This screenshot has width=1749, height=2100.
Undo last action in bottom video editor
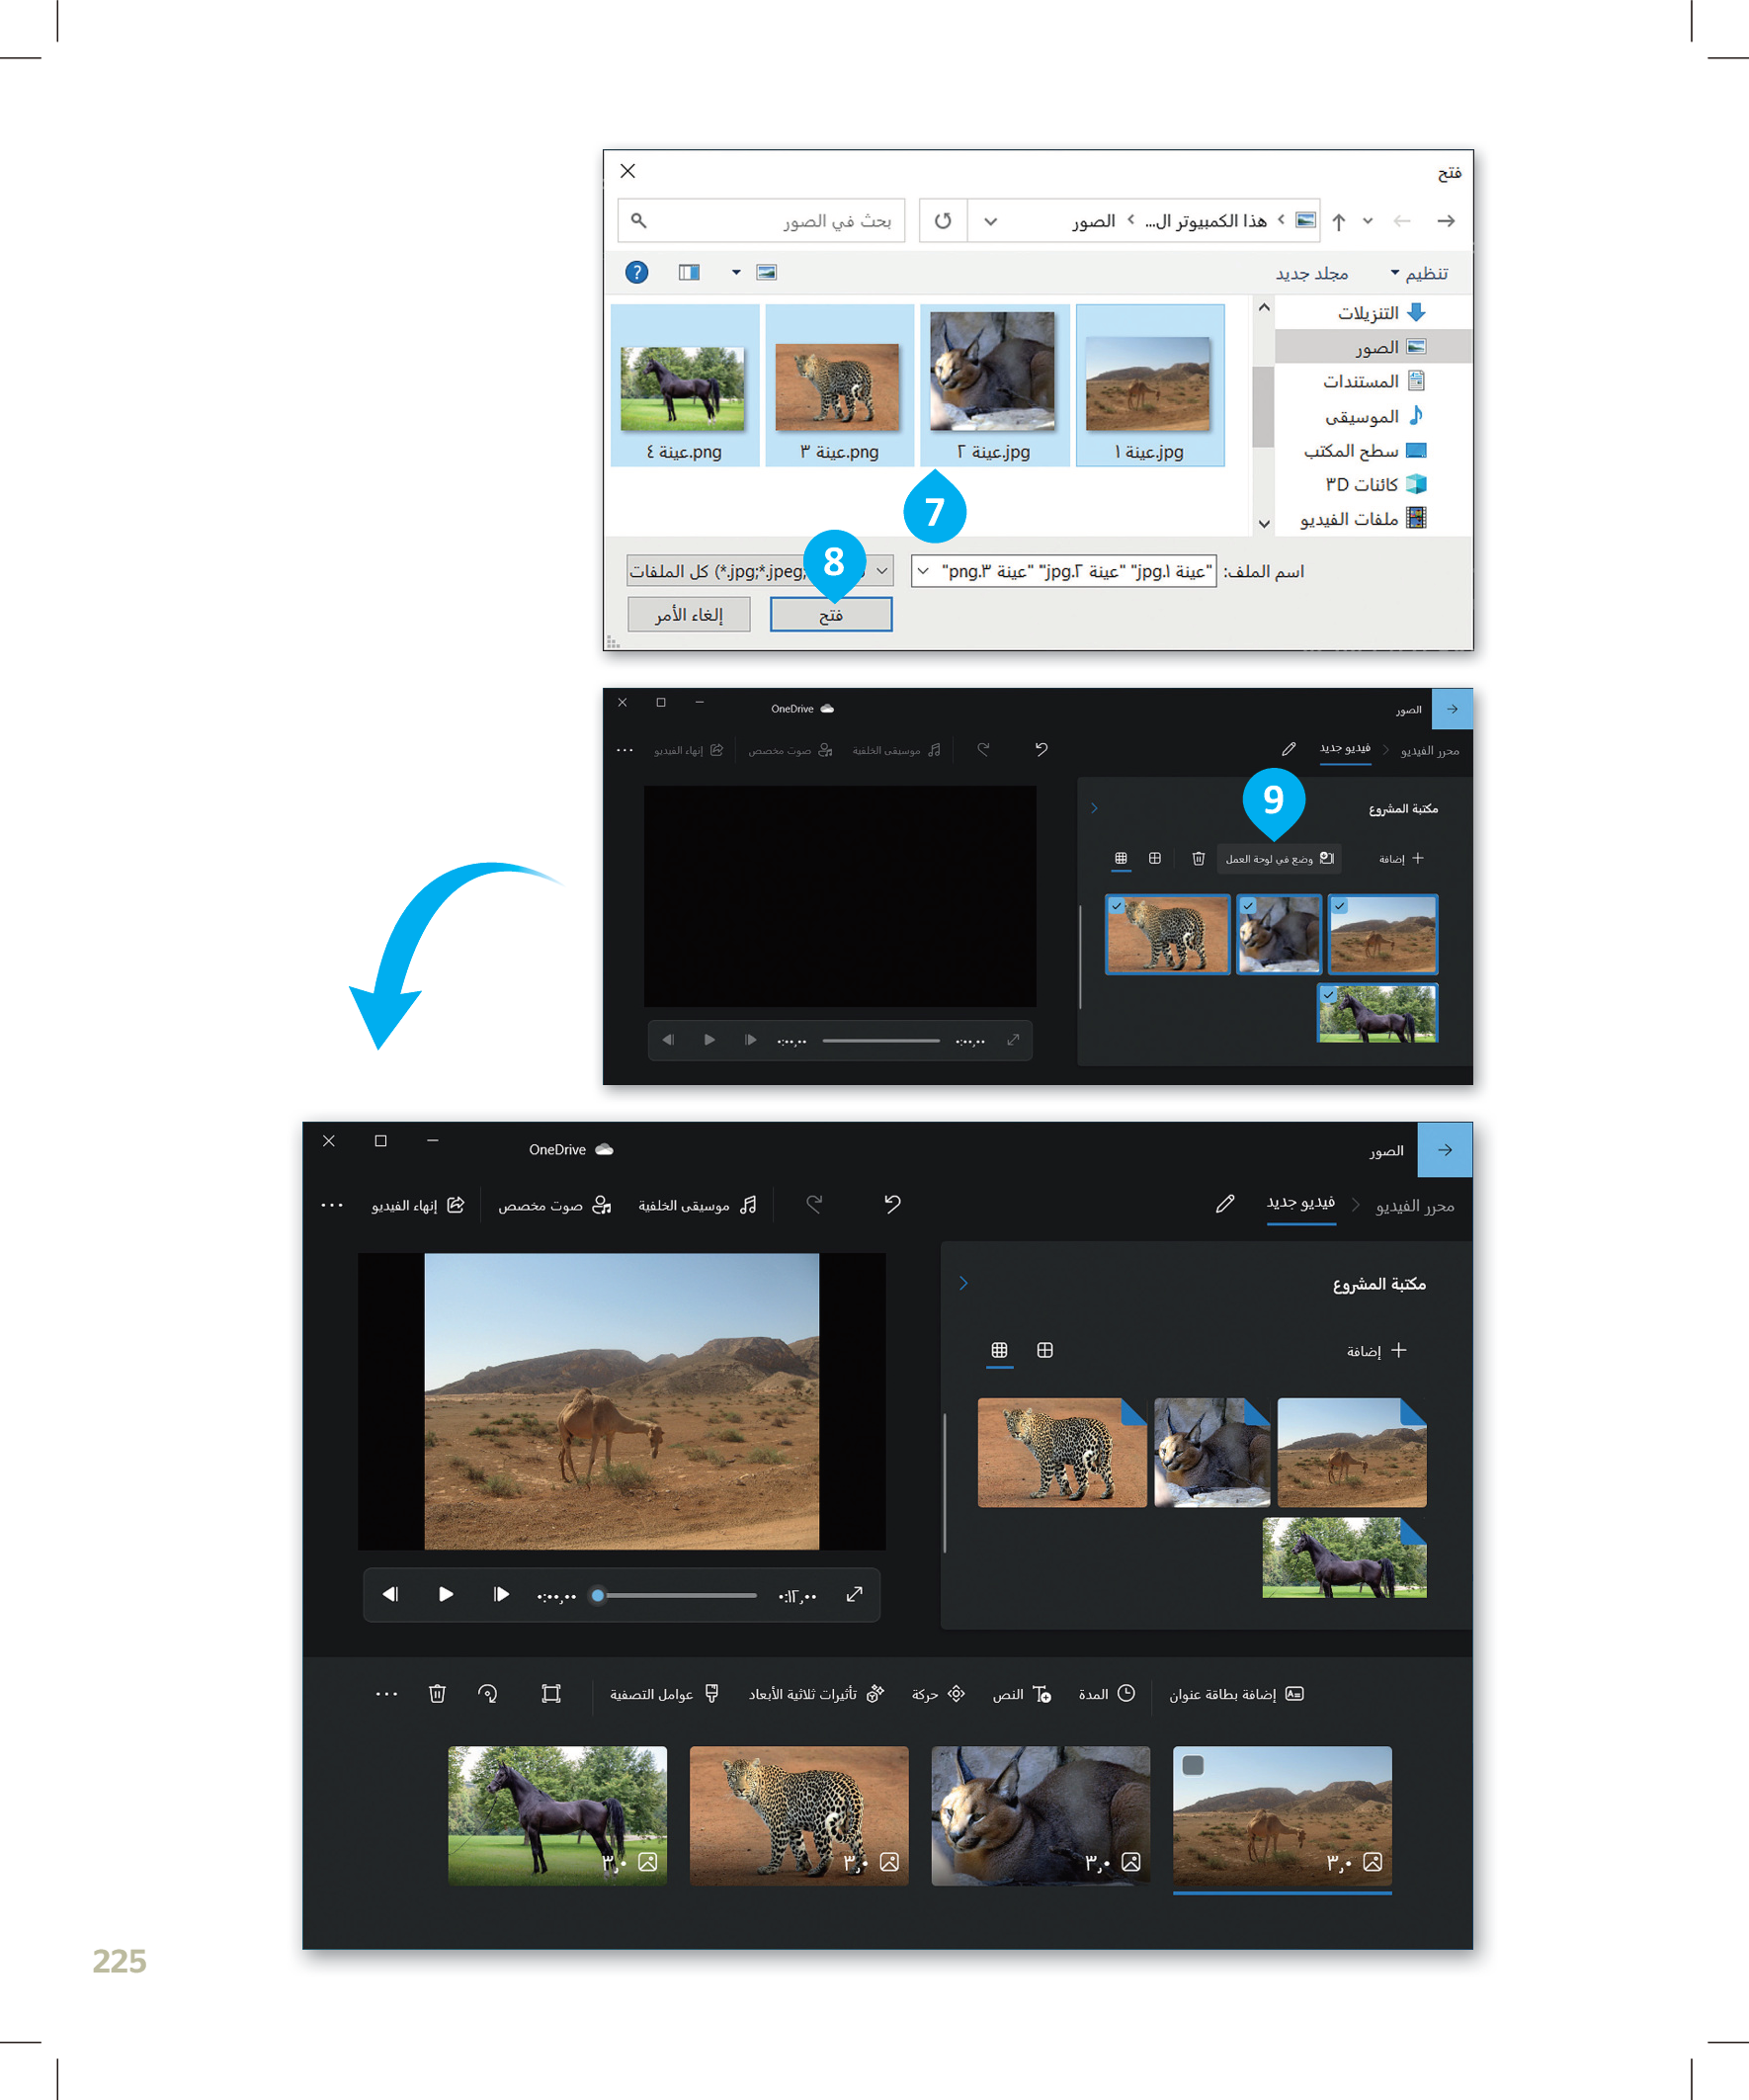pos(892,1204)
